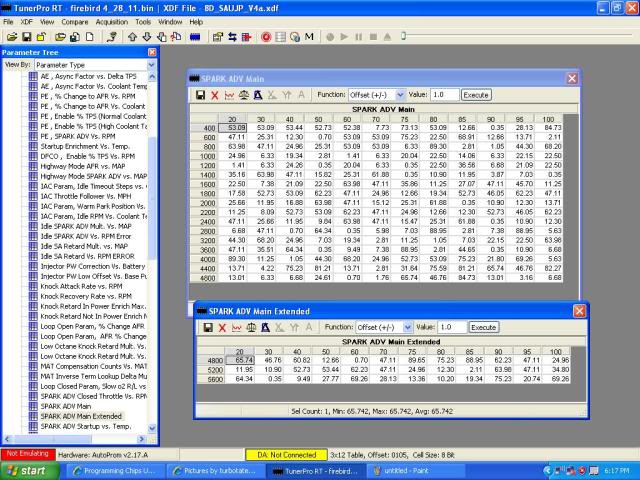Click Parameter Tree horizontal scroll right arrow
The width and height of the screenshot is (640, 480).
pyautogui.click(x=142, y=439)
